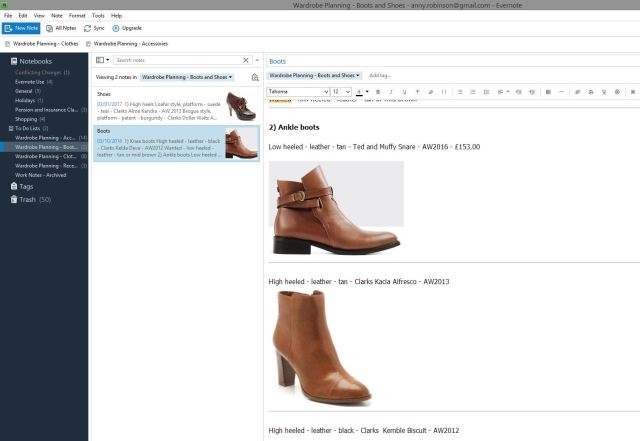Select Pension and Insurance notebook
Image resolution: width=640 pixels, height=441 pixels.
tap(51, 110)
